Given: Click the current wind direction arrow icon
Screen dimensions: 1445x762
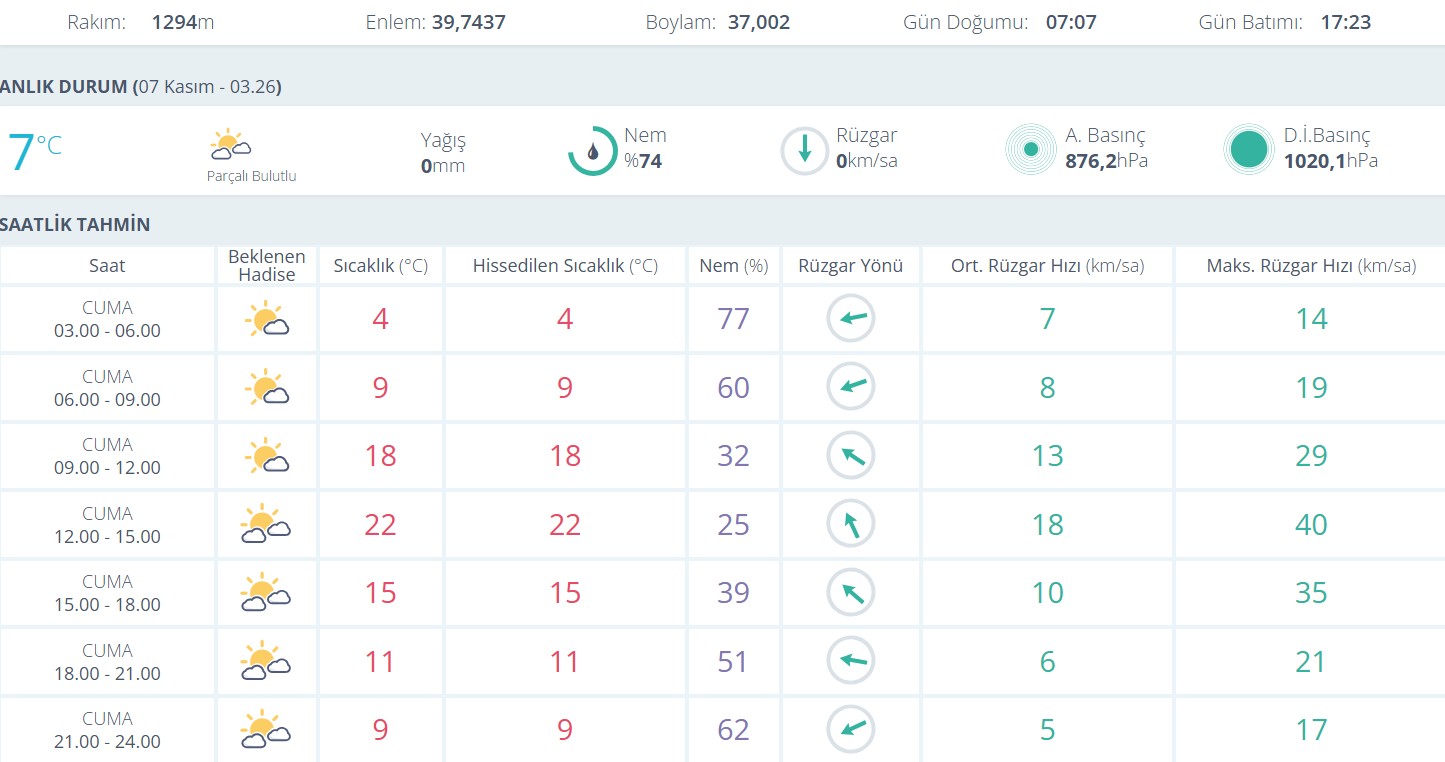Looking at the screenshot, I should coord(804,151).
